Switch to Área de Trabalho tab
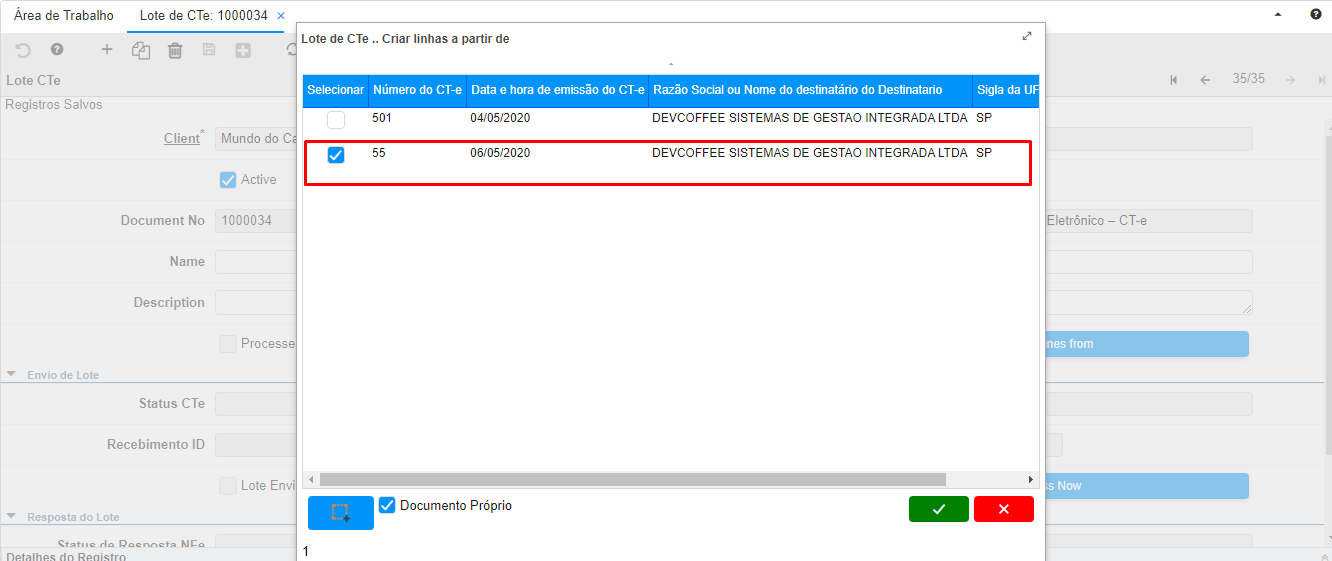This screenshot has height=561, width=1332. (64, 16)
